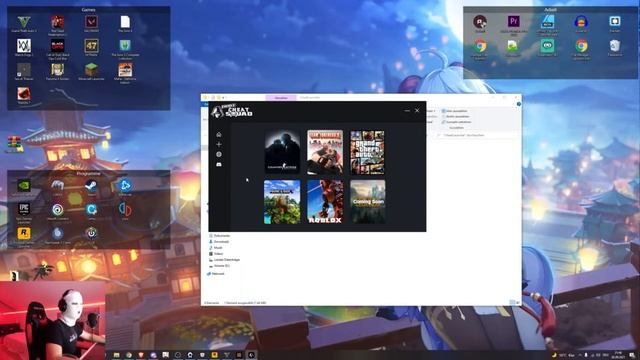This screenshot has height=360, width=640.
Task: Click the Coming Soon game tile
Action: click(367, 202)
